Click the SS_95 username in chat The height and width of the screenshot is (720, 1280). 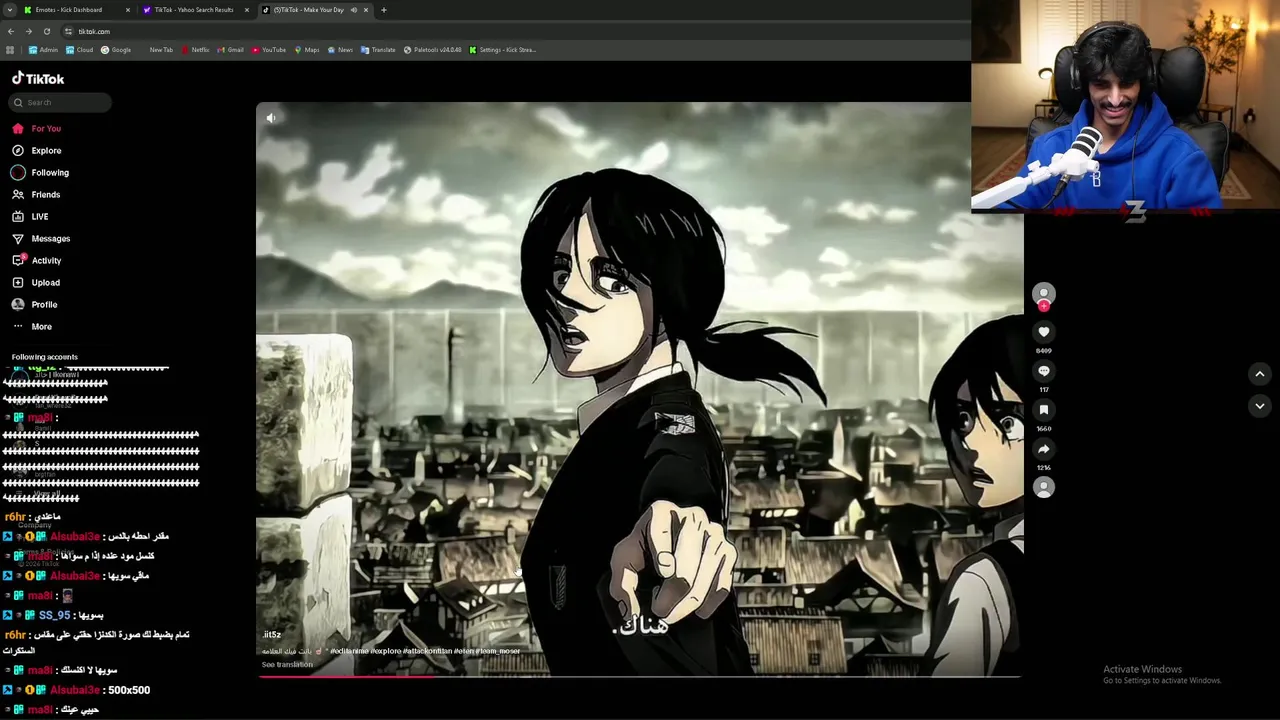tap(54, 615)
